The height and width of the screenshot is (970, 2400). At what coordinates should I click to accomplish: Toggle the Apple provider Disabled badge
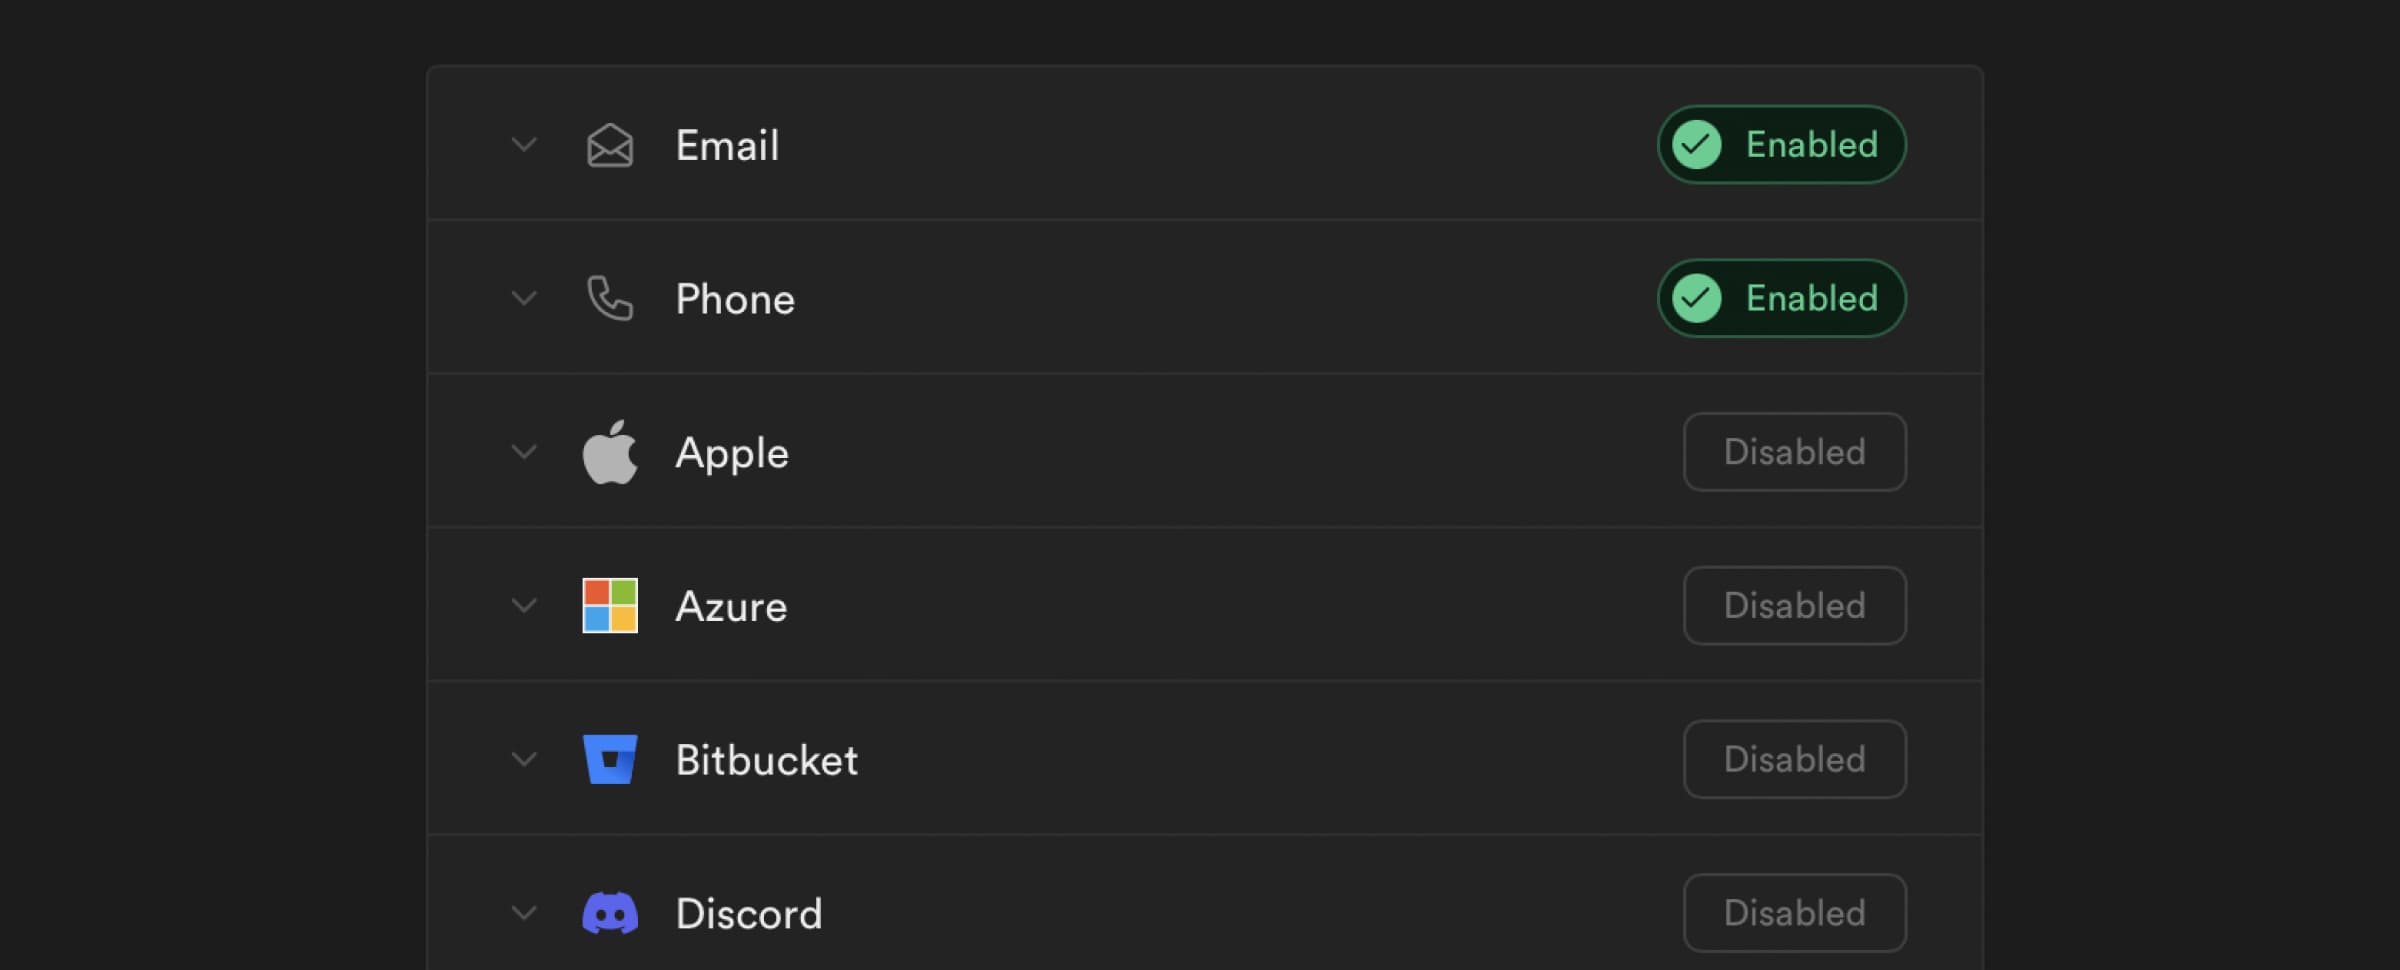point(1794,452)
